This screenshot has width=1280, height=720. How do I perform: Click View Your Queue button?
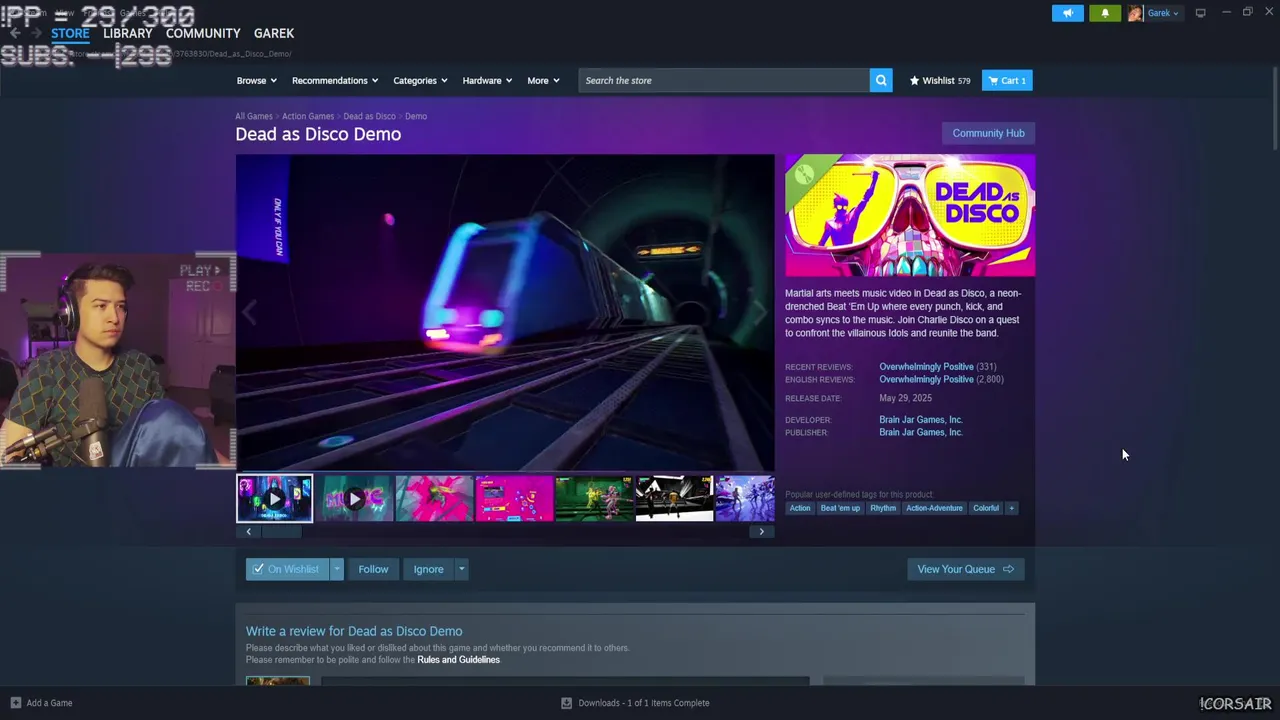(965, 569)
